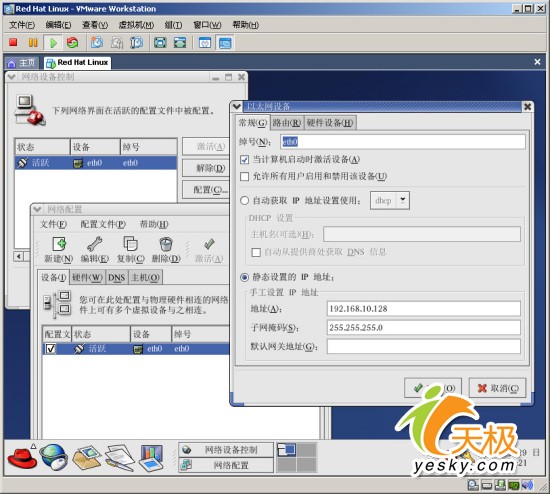
Task: Click the green power-on play icon
Action: tap(53, 43)
